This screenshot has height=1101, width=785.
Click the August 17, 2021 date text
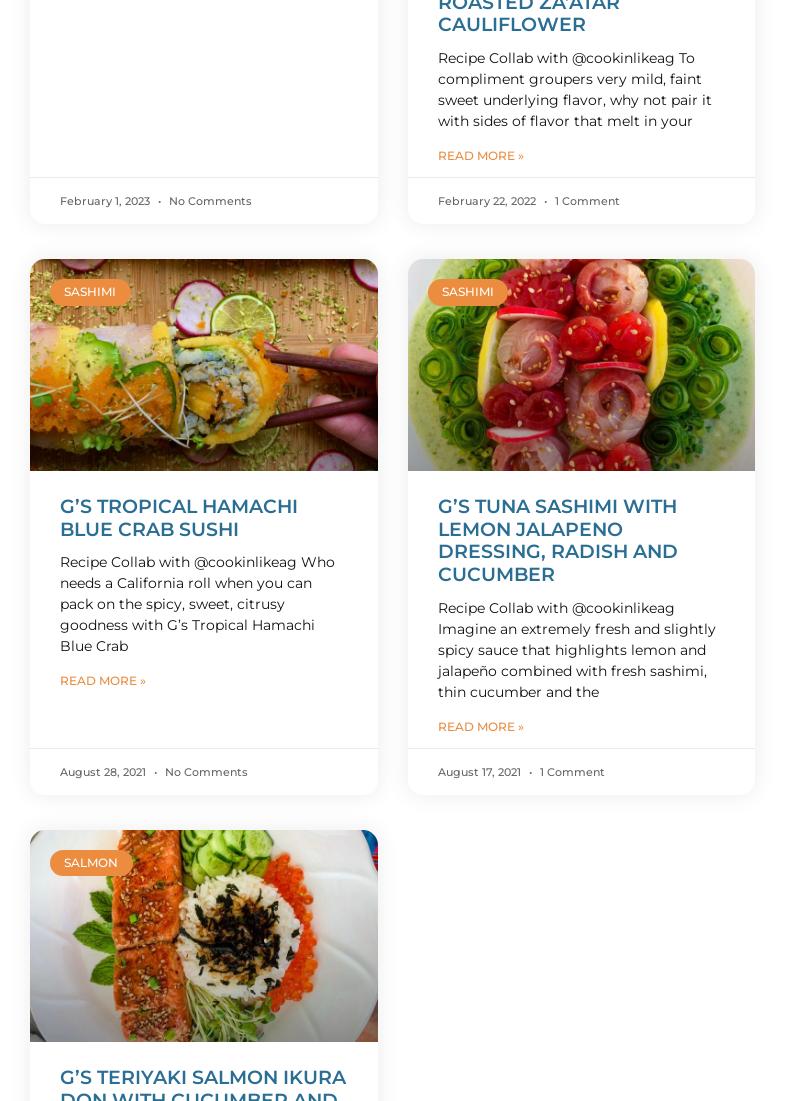pos(479,772)
